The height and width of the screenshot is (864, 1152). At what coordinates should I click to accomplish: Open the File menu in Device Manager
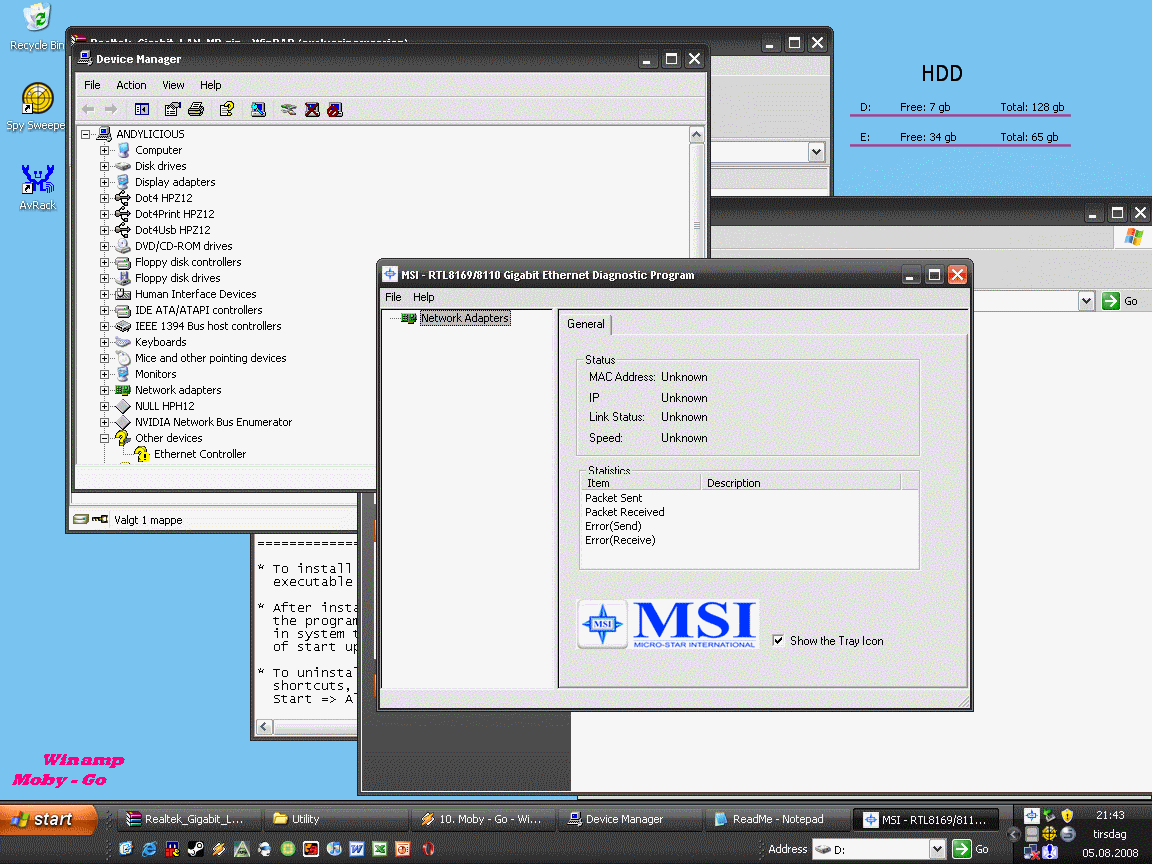click(x=92, y=85)
